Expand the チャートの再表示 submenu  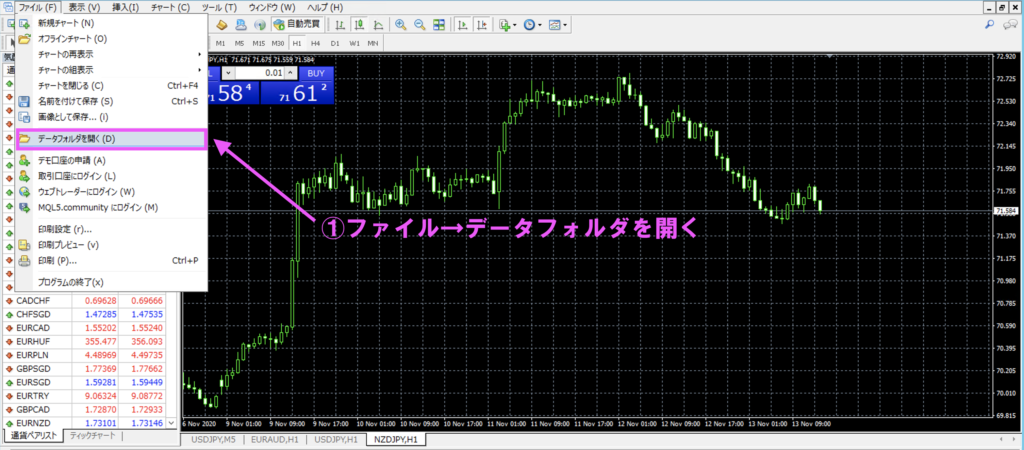point(111,54)
